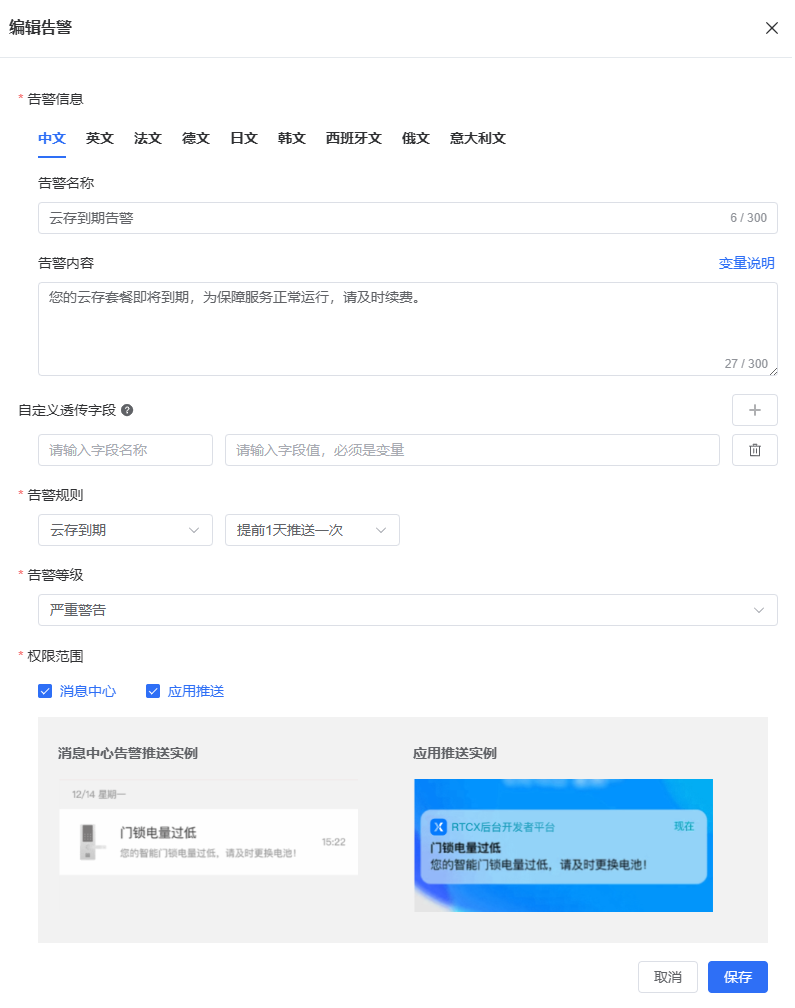The image size is (795, 1008).
Task: Click the 应用推送实例 heading
Action: [455, 753]
